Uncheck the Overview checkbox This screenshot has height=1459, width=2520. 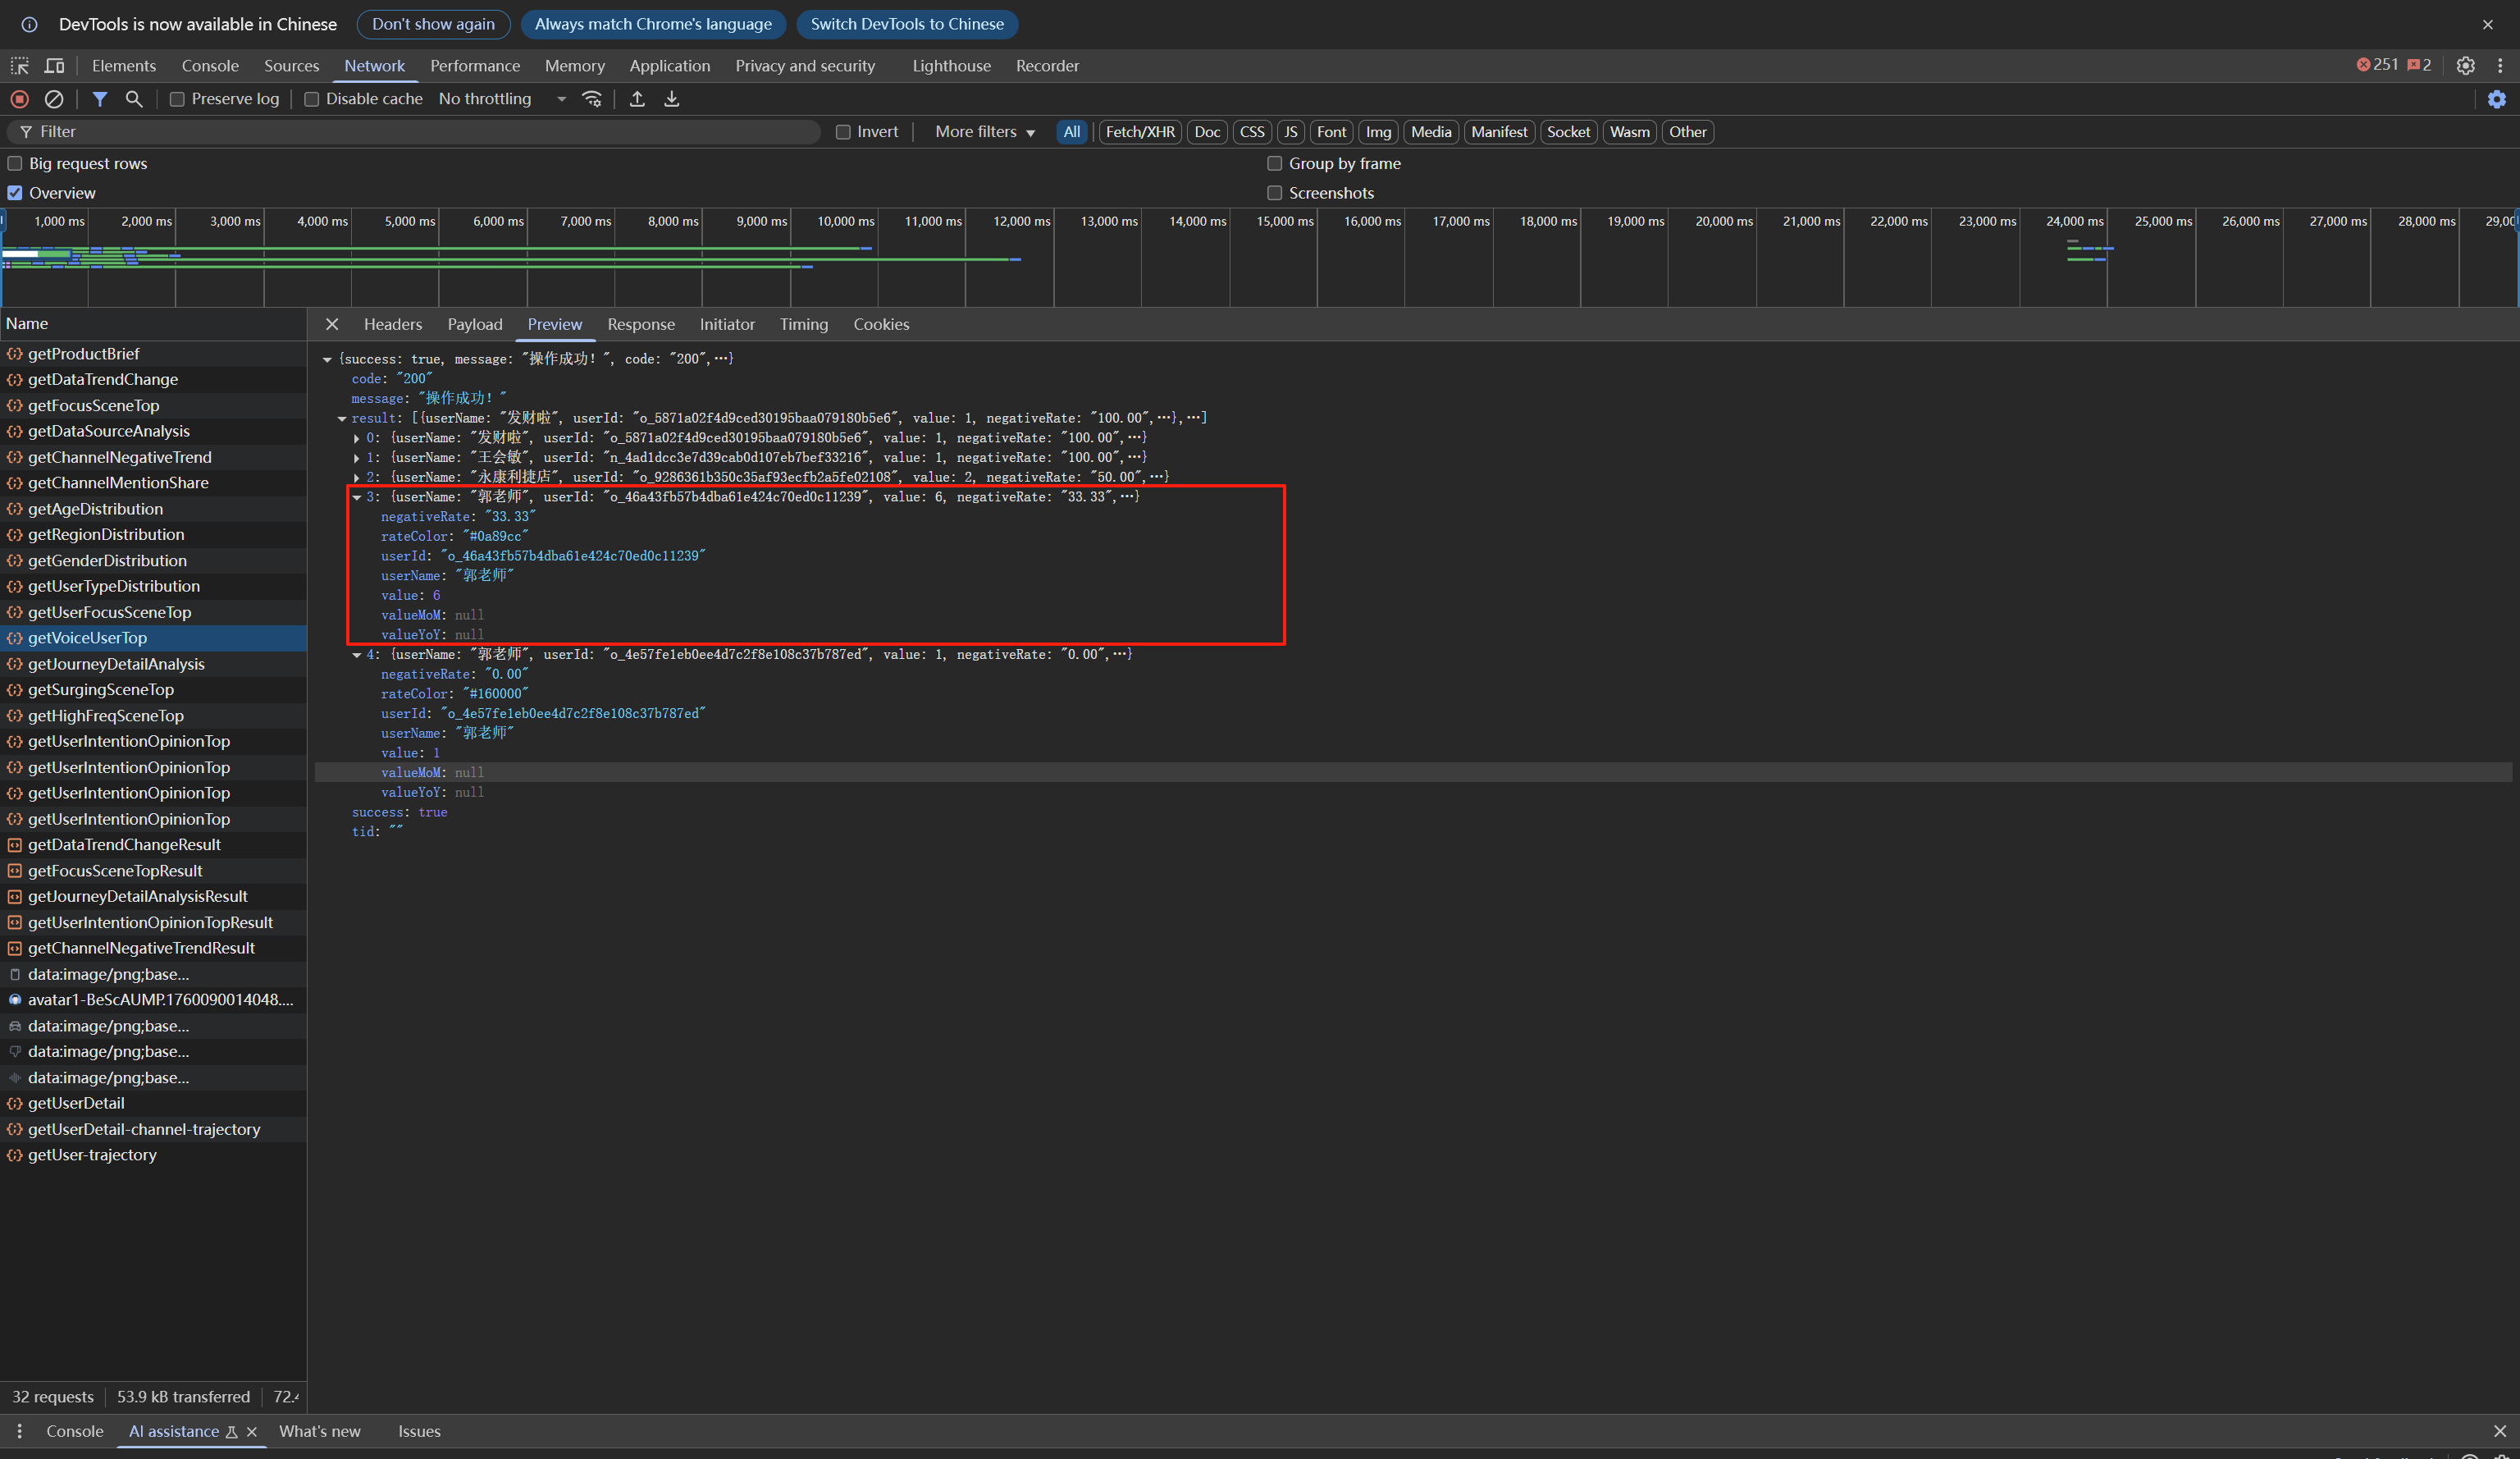(x=15, y=193)
